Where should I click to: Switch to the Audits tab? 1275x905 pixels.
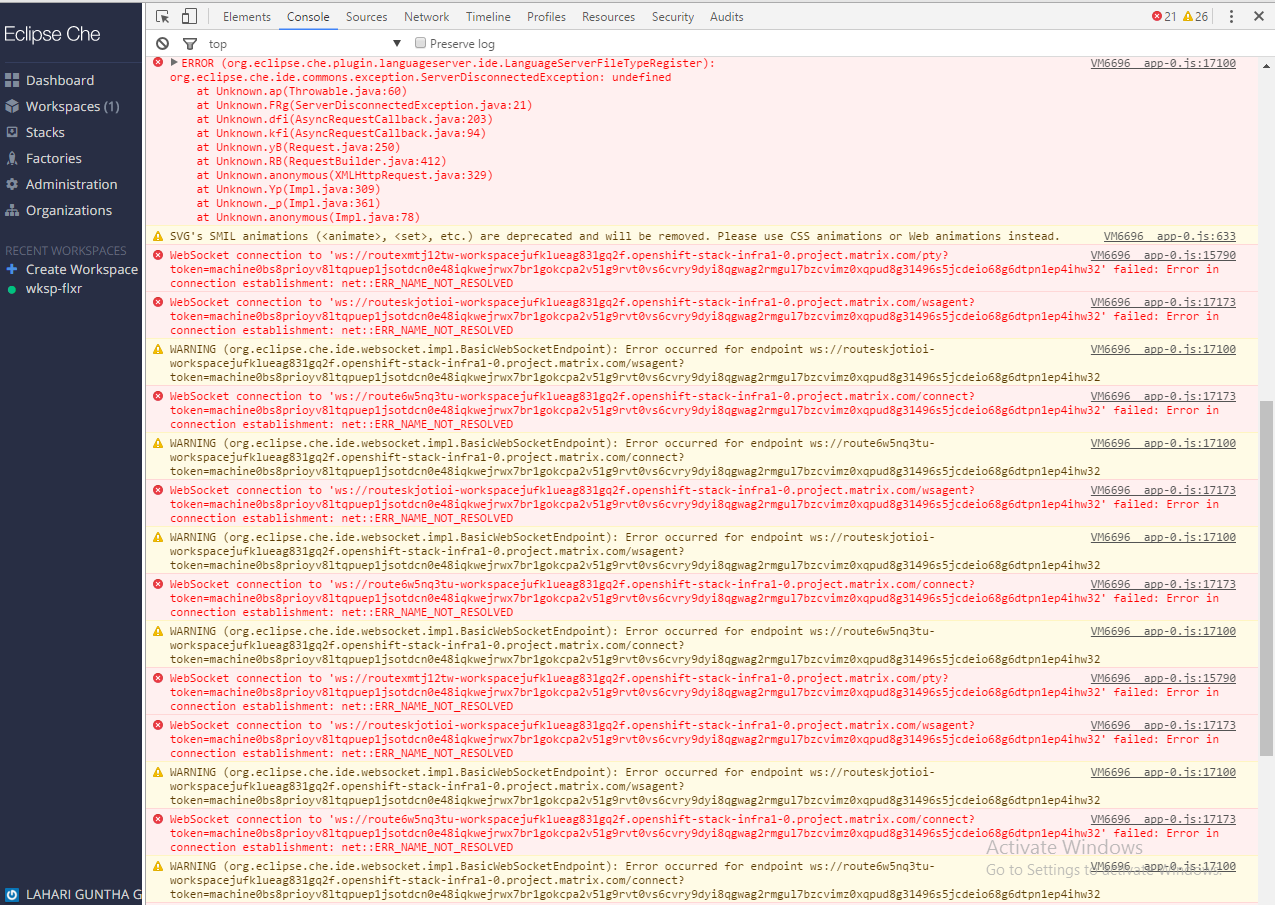click(727, 16)
